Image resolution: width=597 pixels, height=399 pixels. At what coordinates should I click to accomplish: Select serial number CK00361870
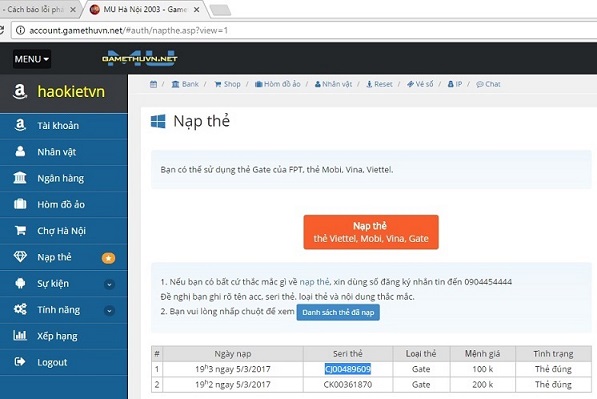tap(348, 385)
